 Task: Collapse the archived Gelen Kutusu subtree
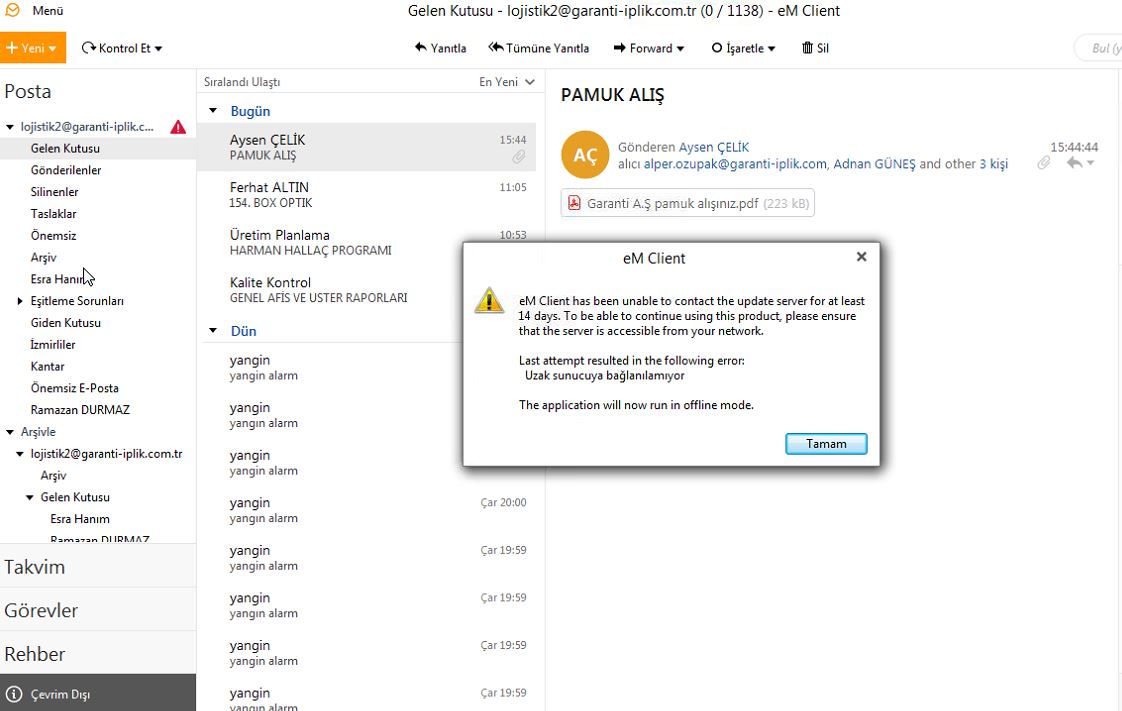pos(30,497)
